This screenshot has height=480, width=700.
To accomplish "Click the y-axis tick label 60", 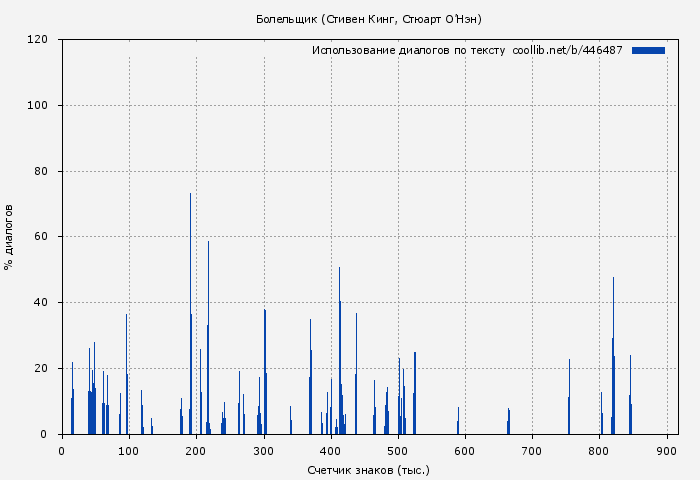I will (41, 237).
